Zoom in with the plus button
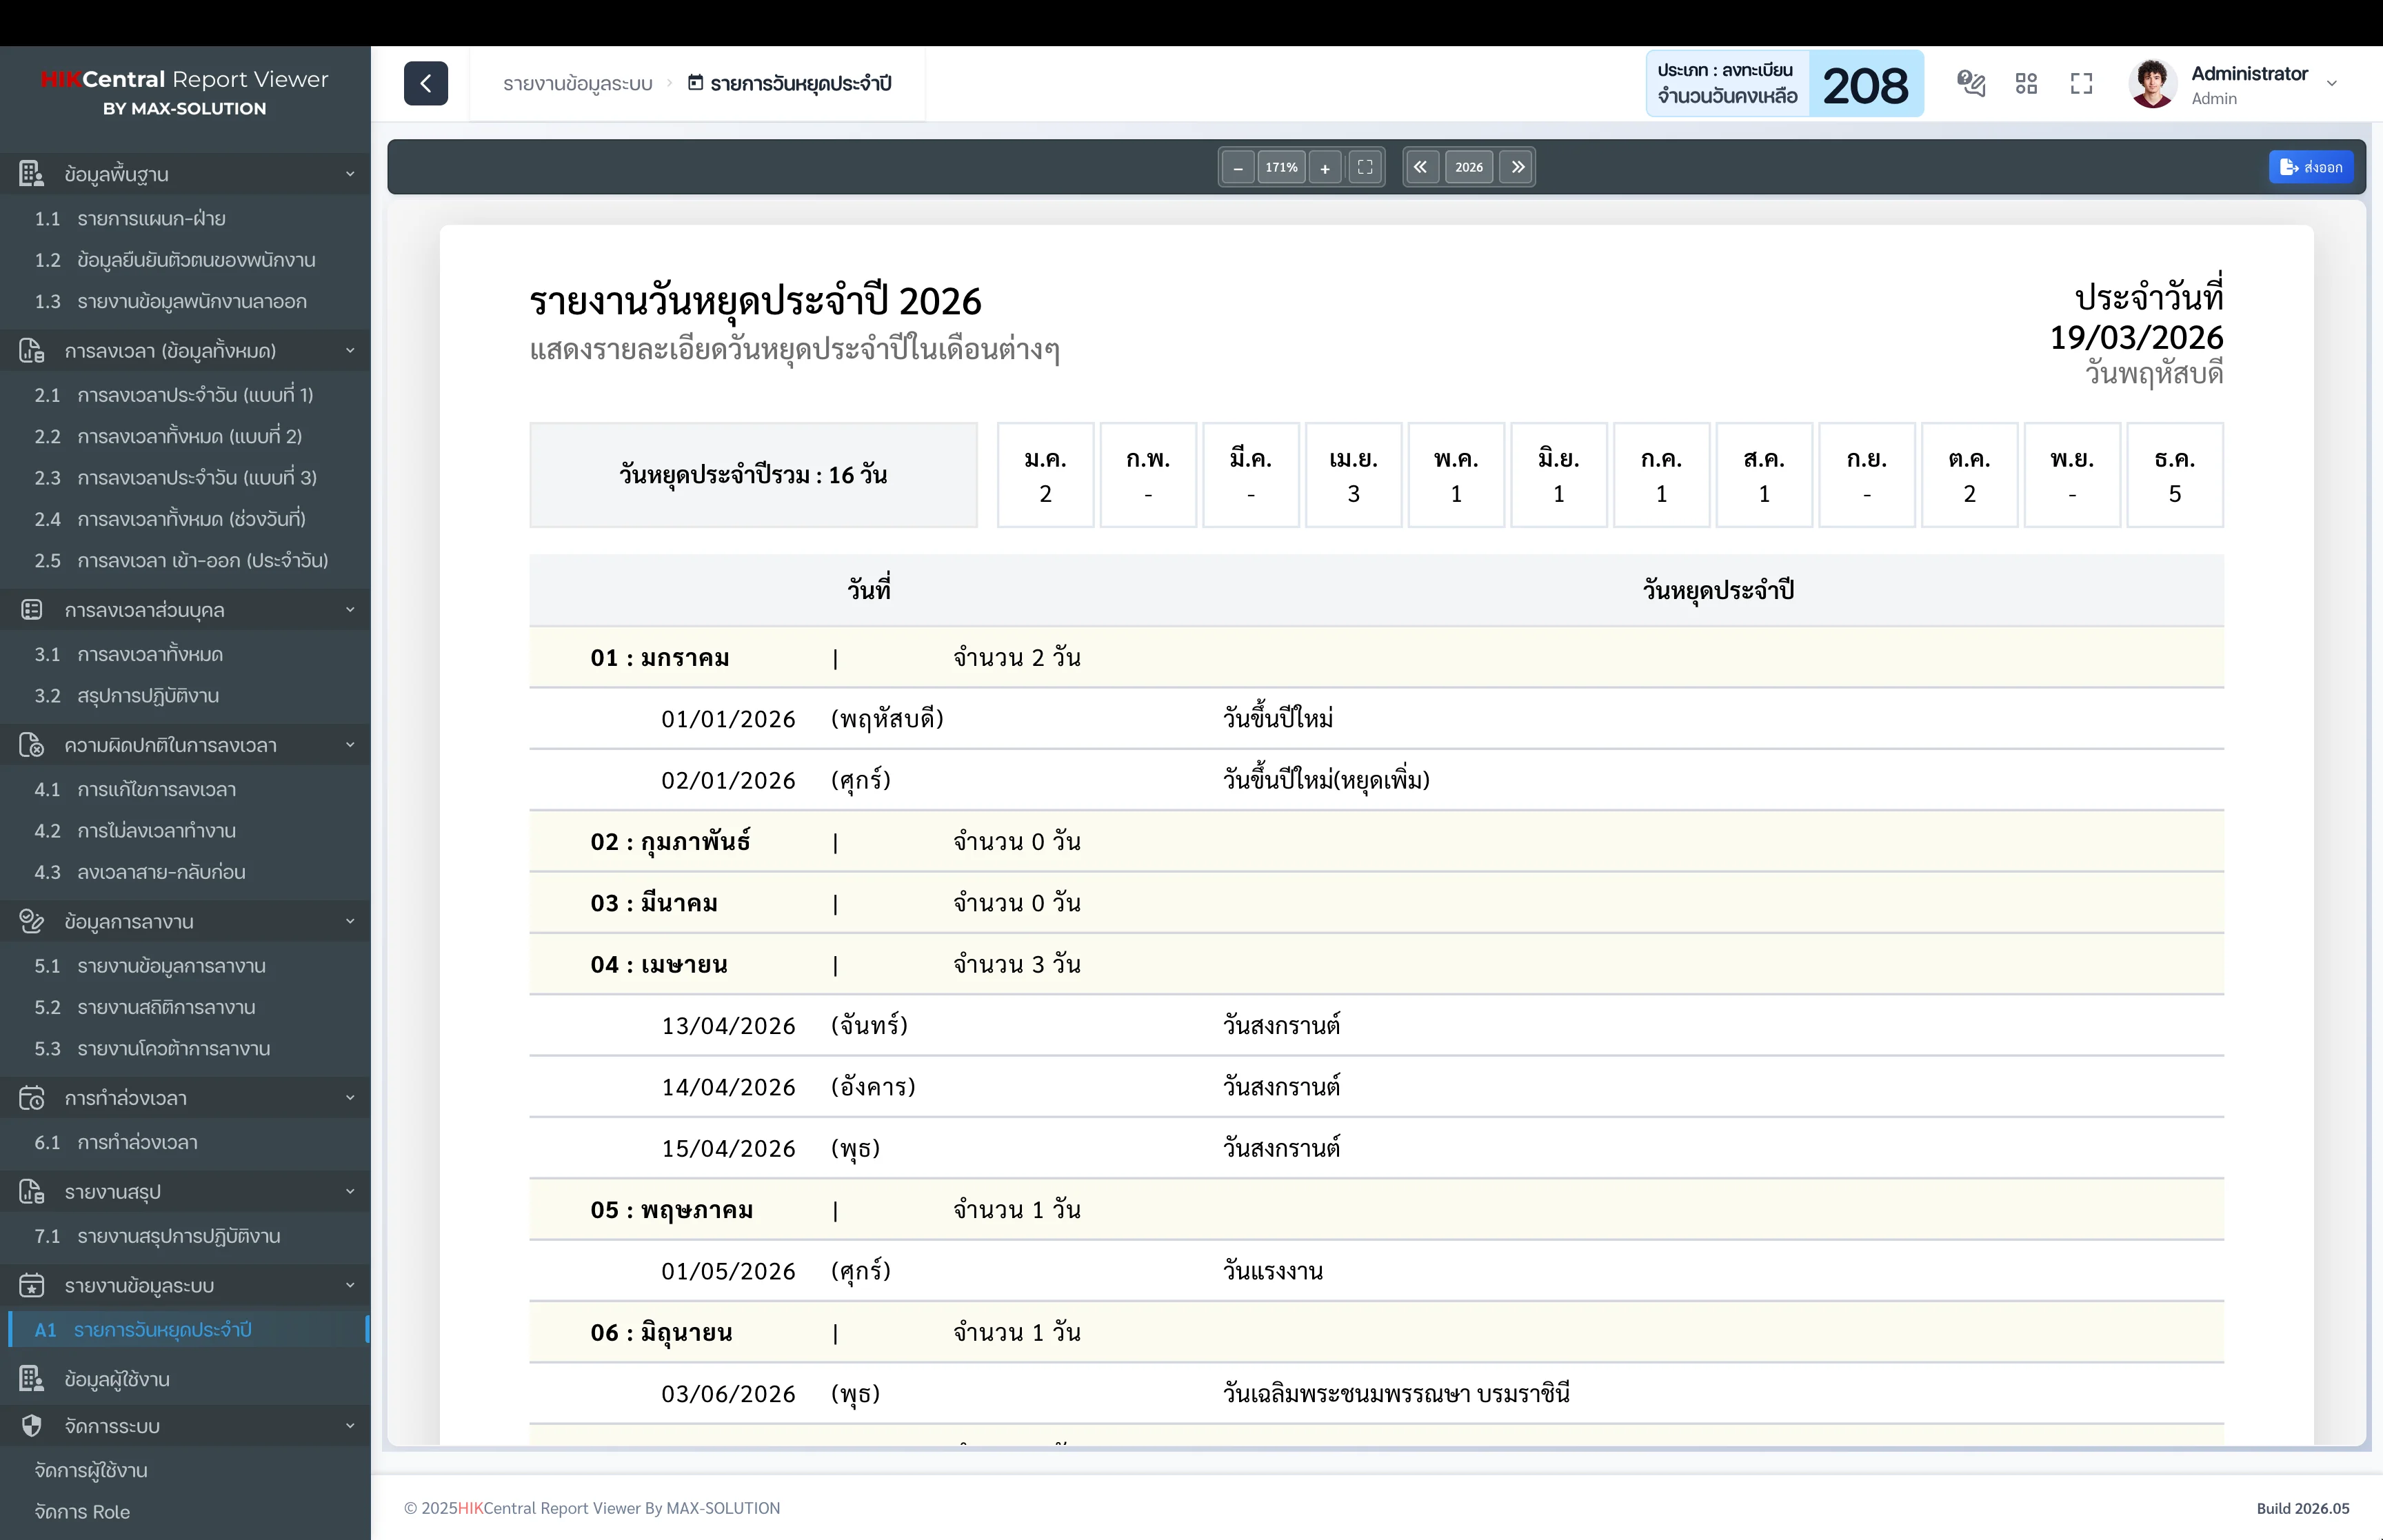 [1325, 167]
